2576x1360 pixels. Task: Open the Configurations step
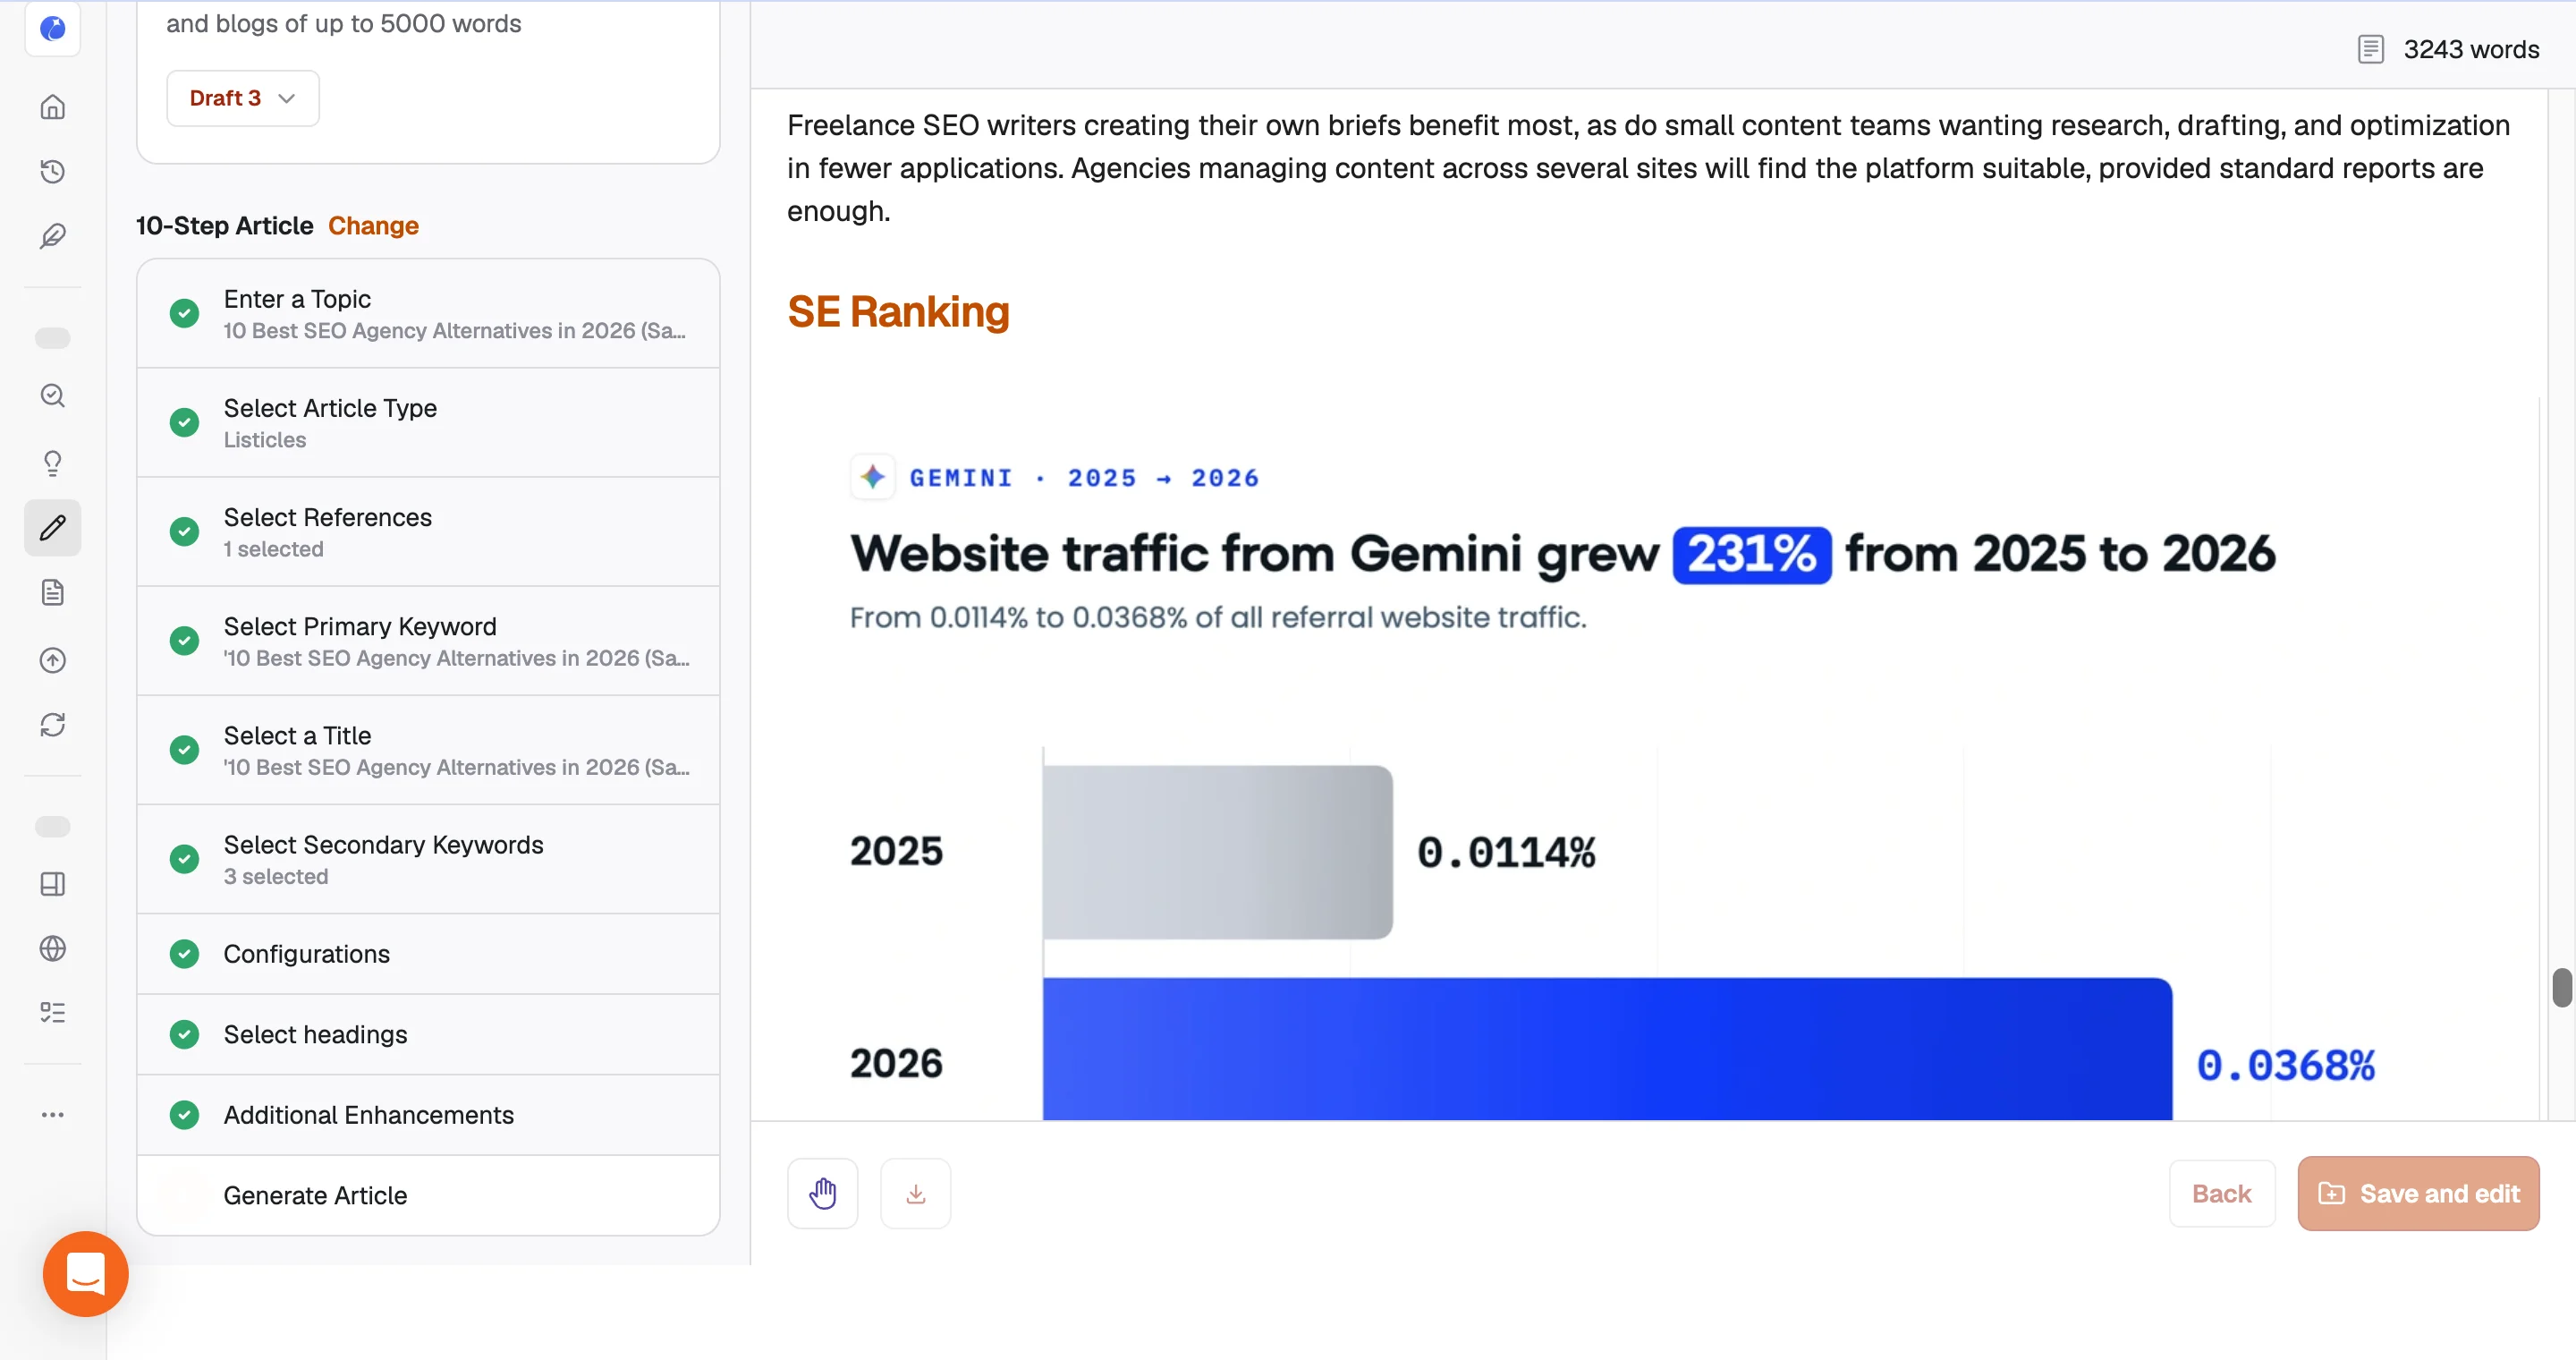[x=428, y=954]
